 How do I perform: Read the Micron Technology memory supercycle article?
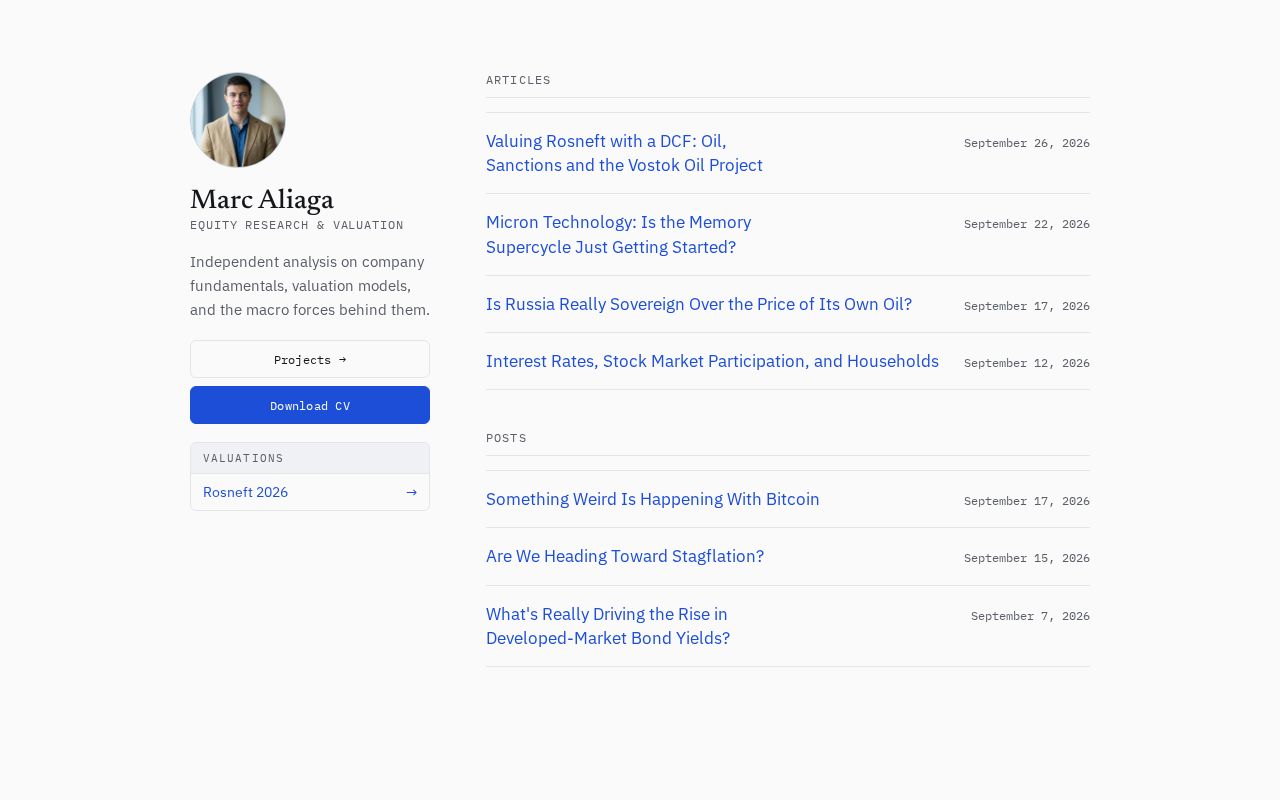[x=618, y=235]
